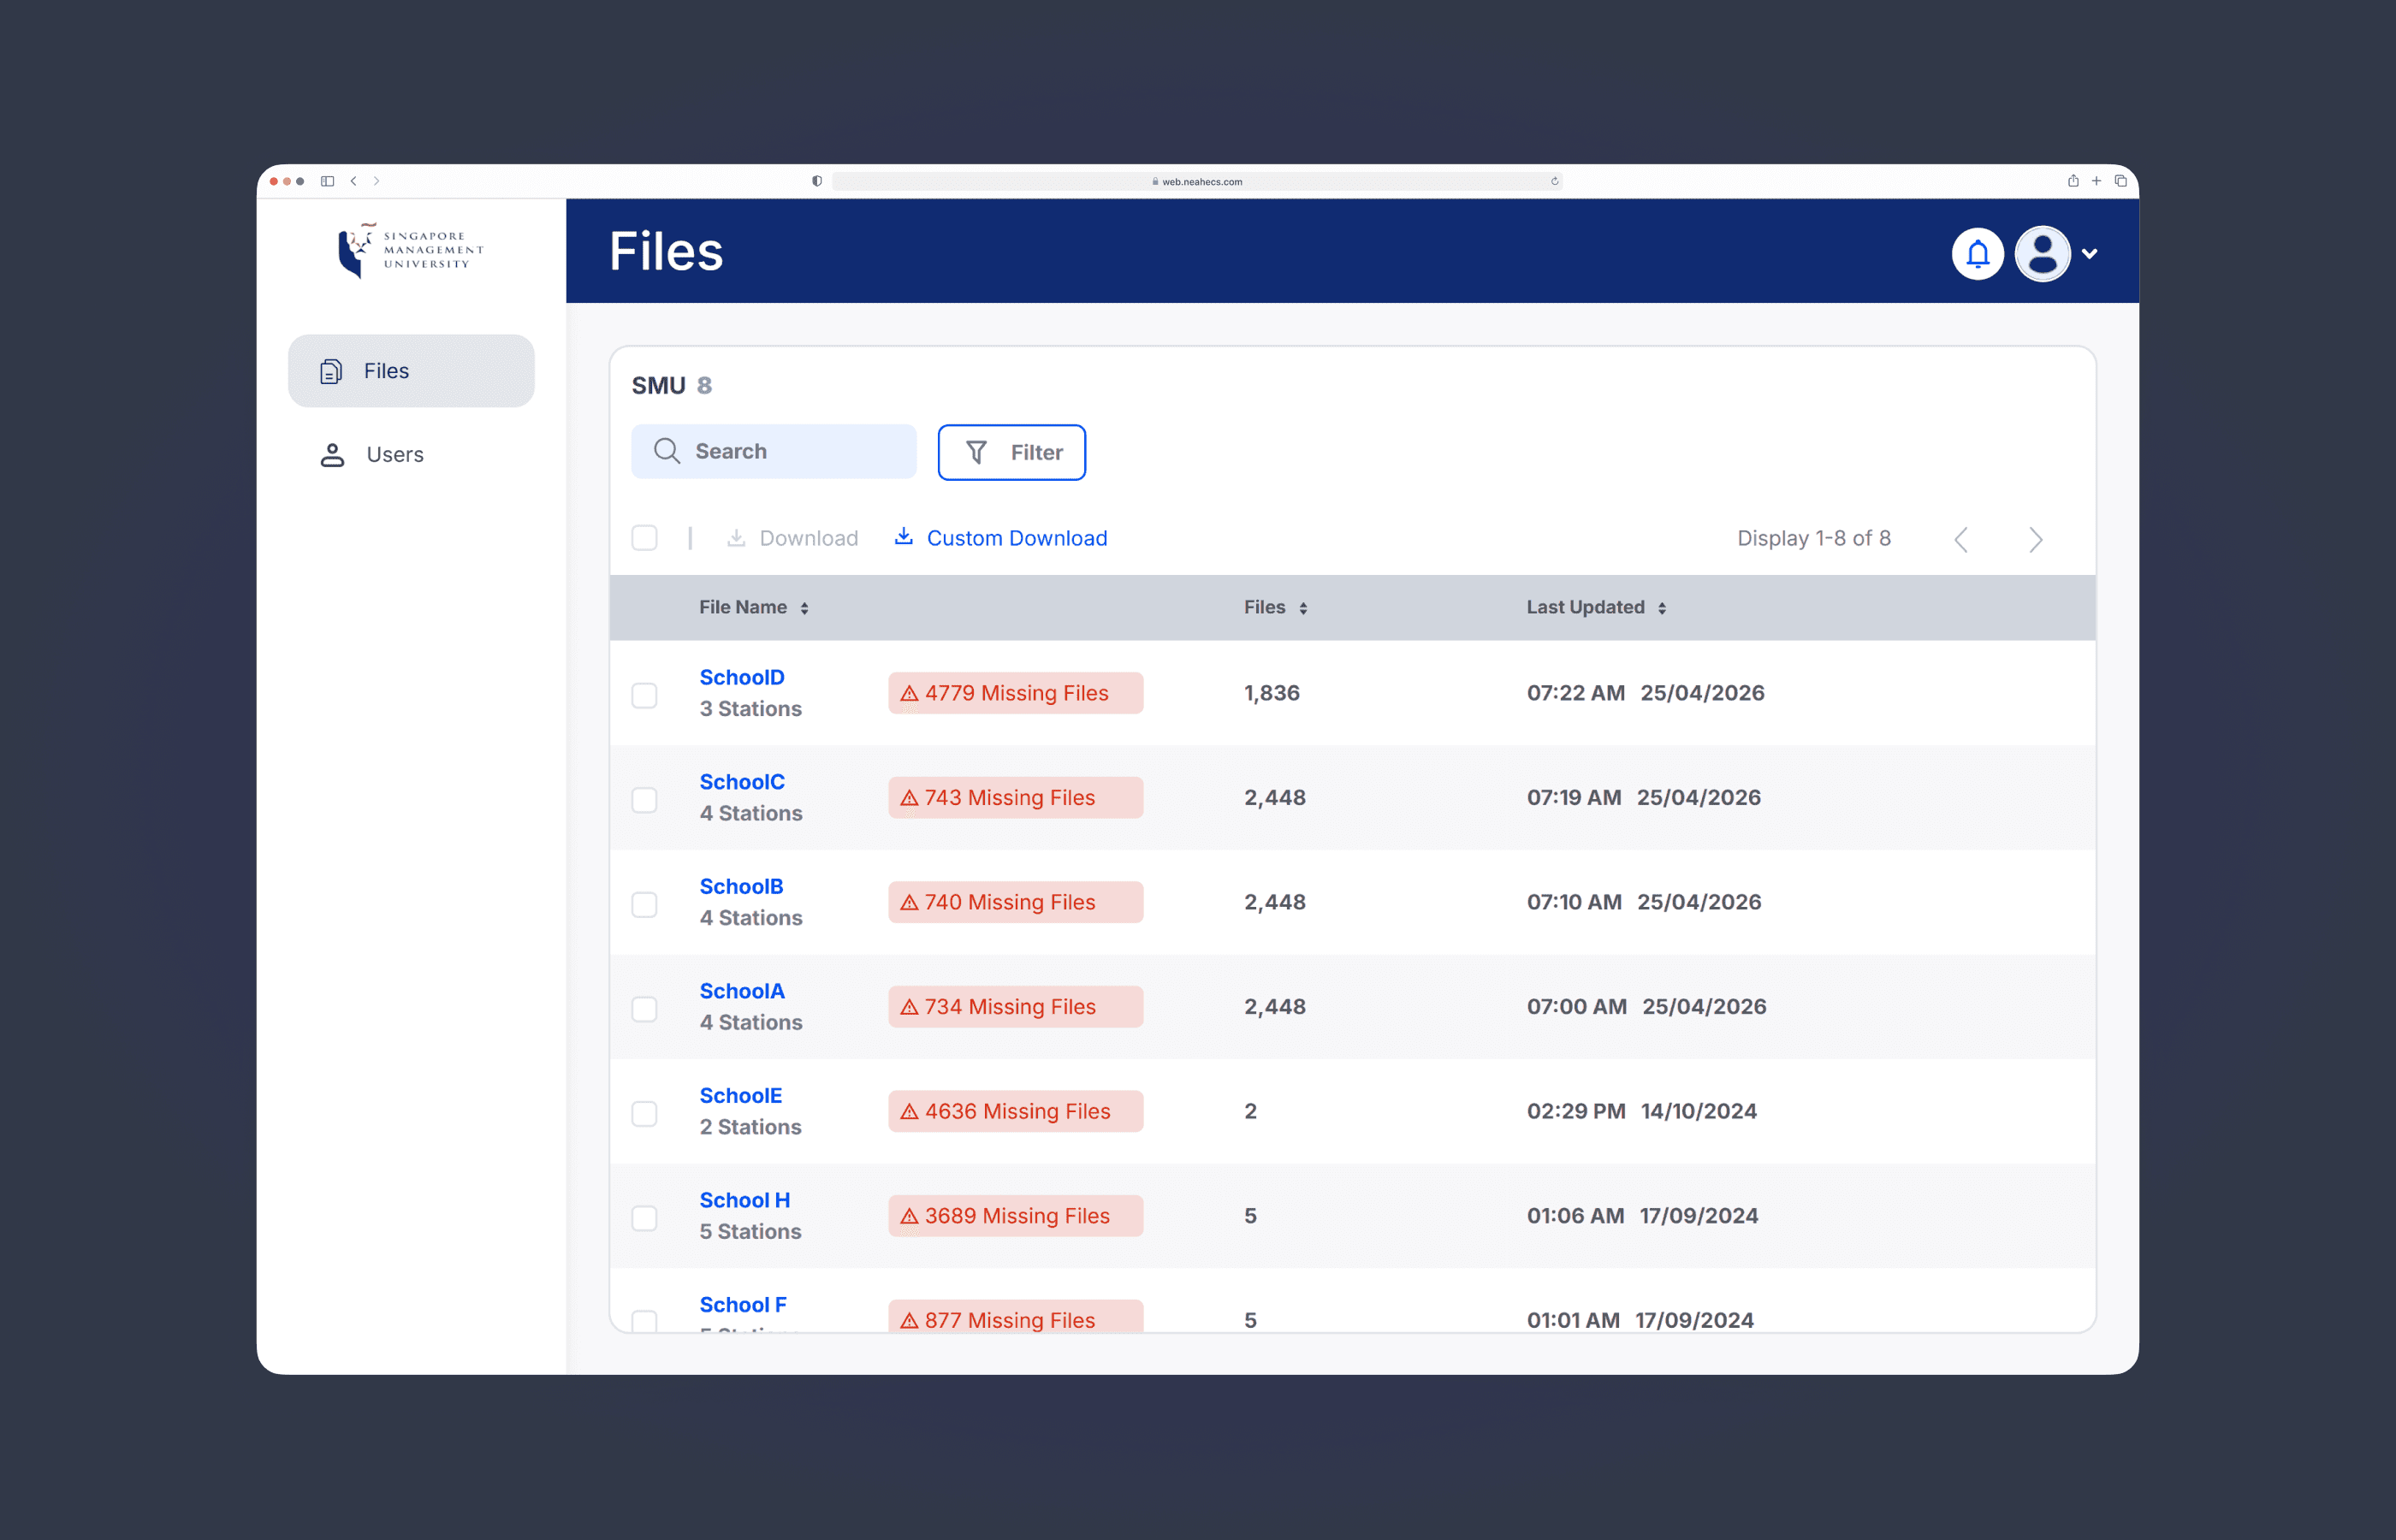Image resolution: width=2396 pixels, height=1540 pixels.
Task: Sort by Last Updated column arrows
Action: 1662,608
